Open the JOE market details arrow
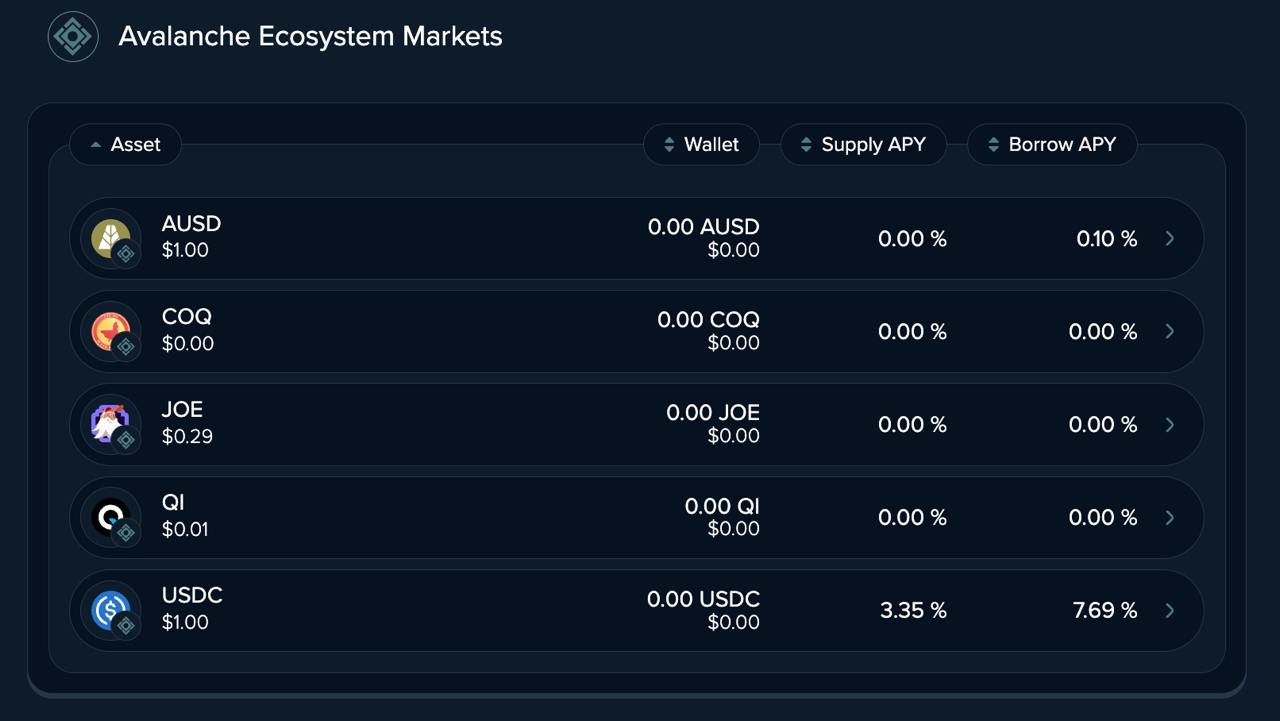1280x721 pixels. click(1170, 425)
